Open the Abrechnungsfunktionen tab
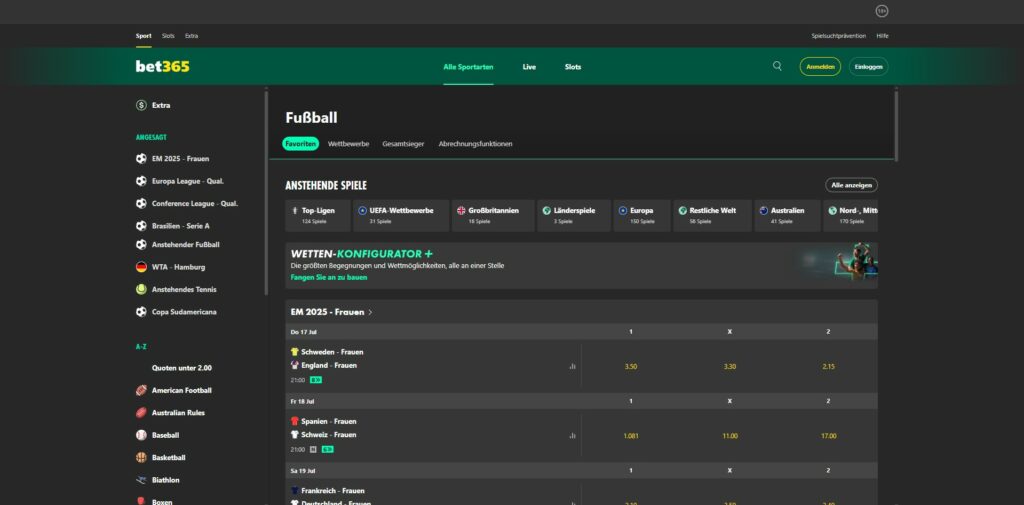This screenshot has height=505, width=1024. tap(475, 144)
